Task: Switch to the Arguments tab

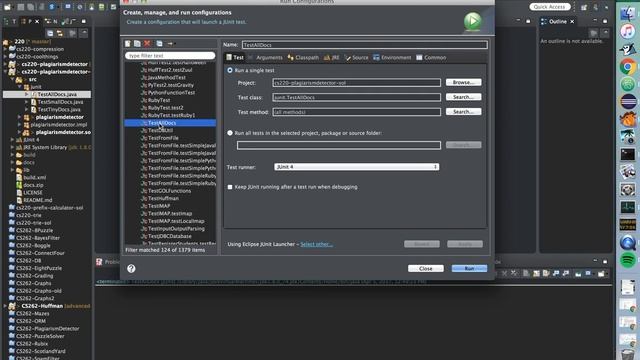Action: (x=265, y=58)
